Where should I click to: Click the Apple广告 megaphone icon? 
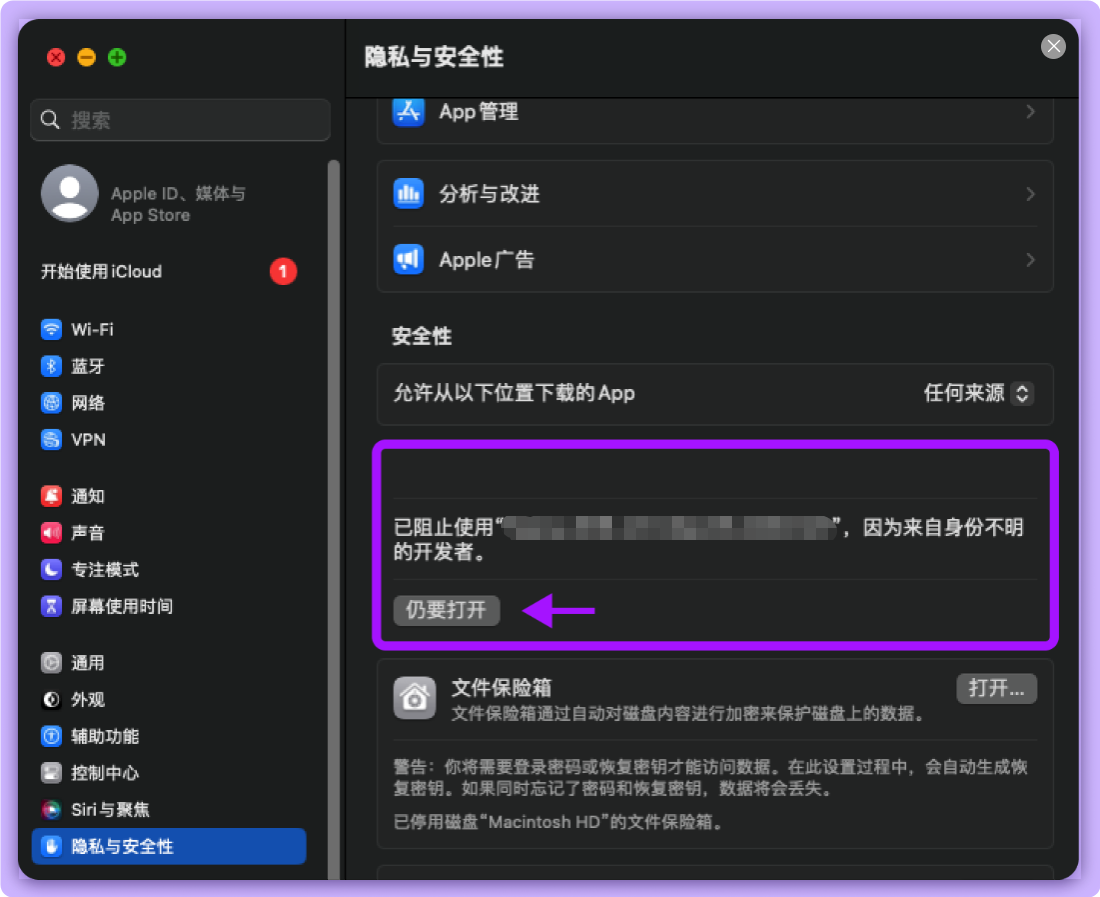point(408,259)
